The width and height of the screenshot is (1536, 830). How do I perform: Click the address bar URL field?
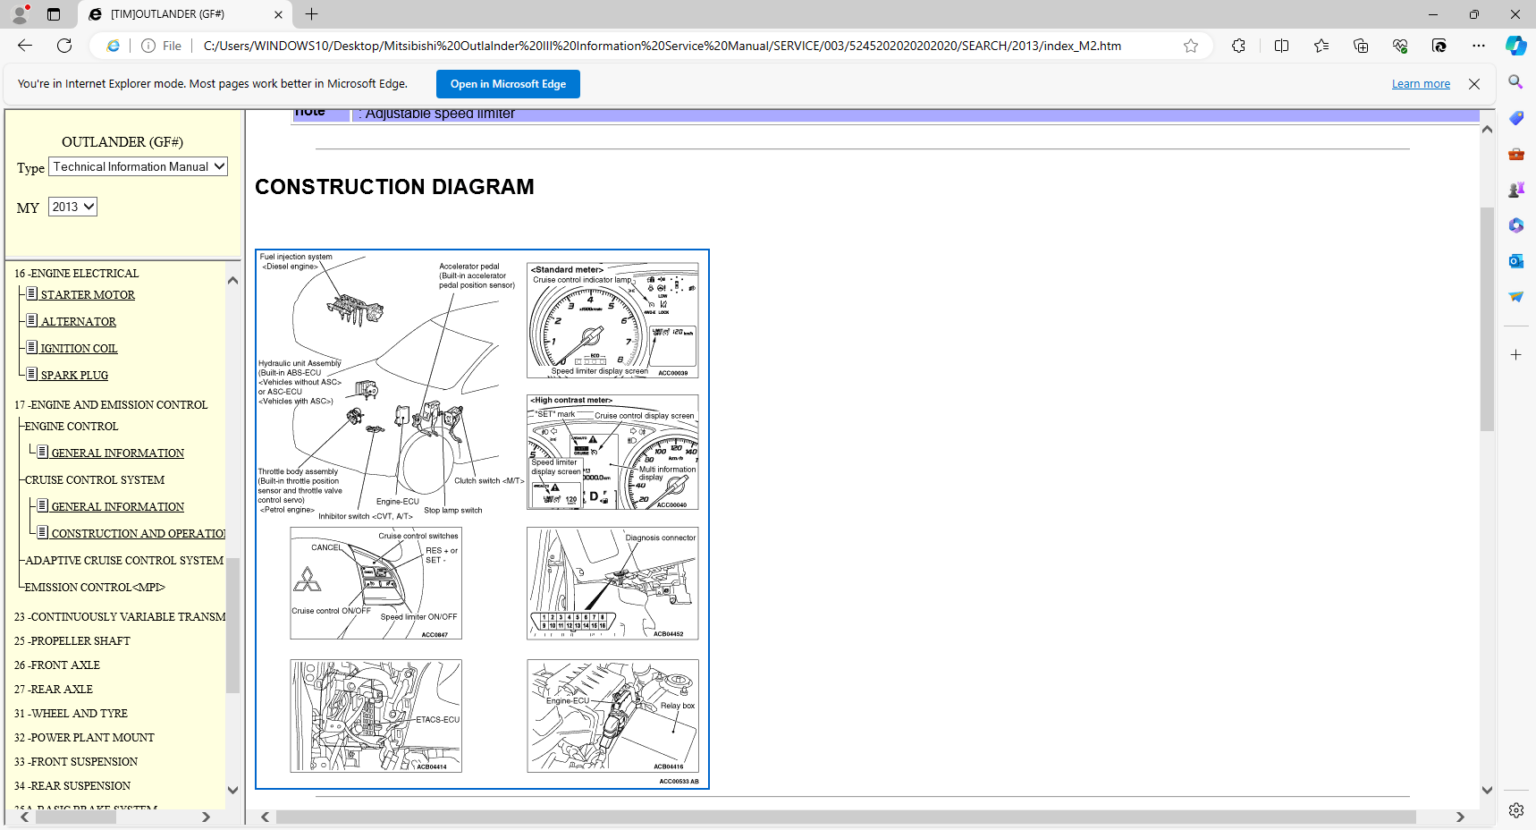pos(660,46)
